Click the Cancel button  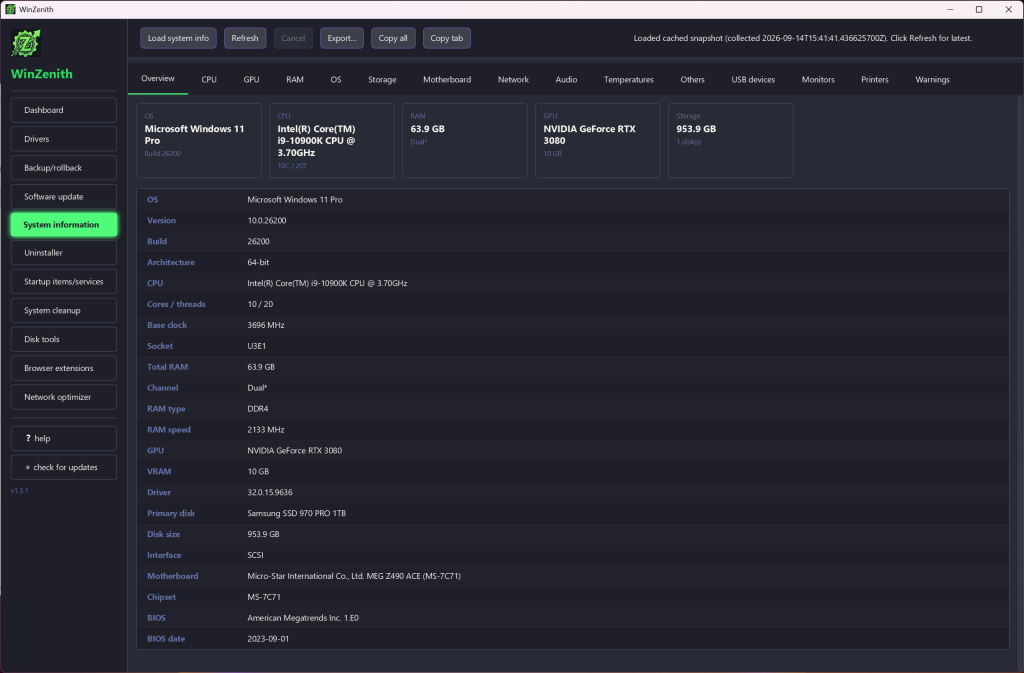click(x=293, y=38)
